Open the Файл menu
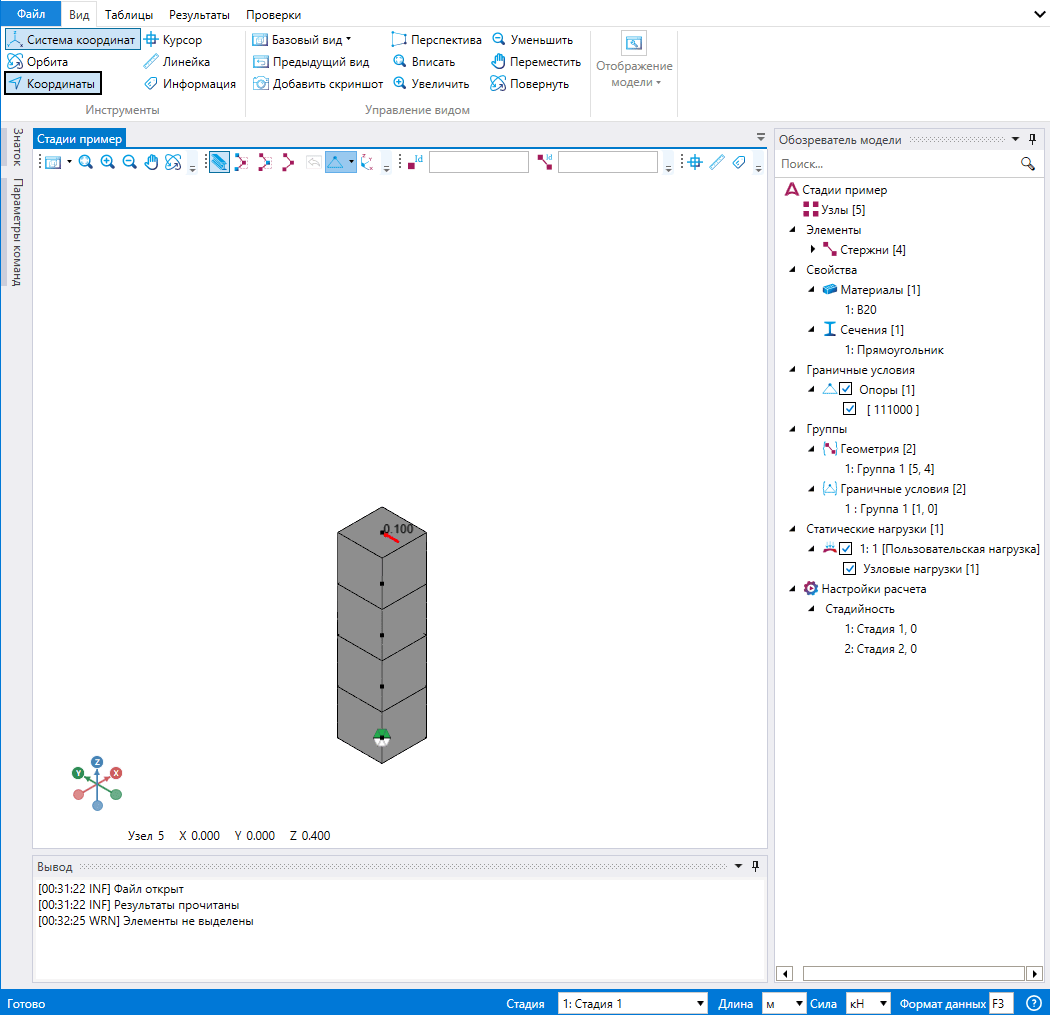1050x1015 pixels. [x=31, y=13]
